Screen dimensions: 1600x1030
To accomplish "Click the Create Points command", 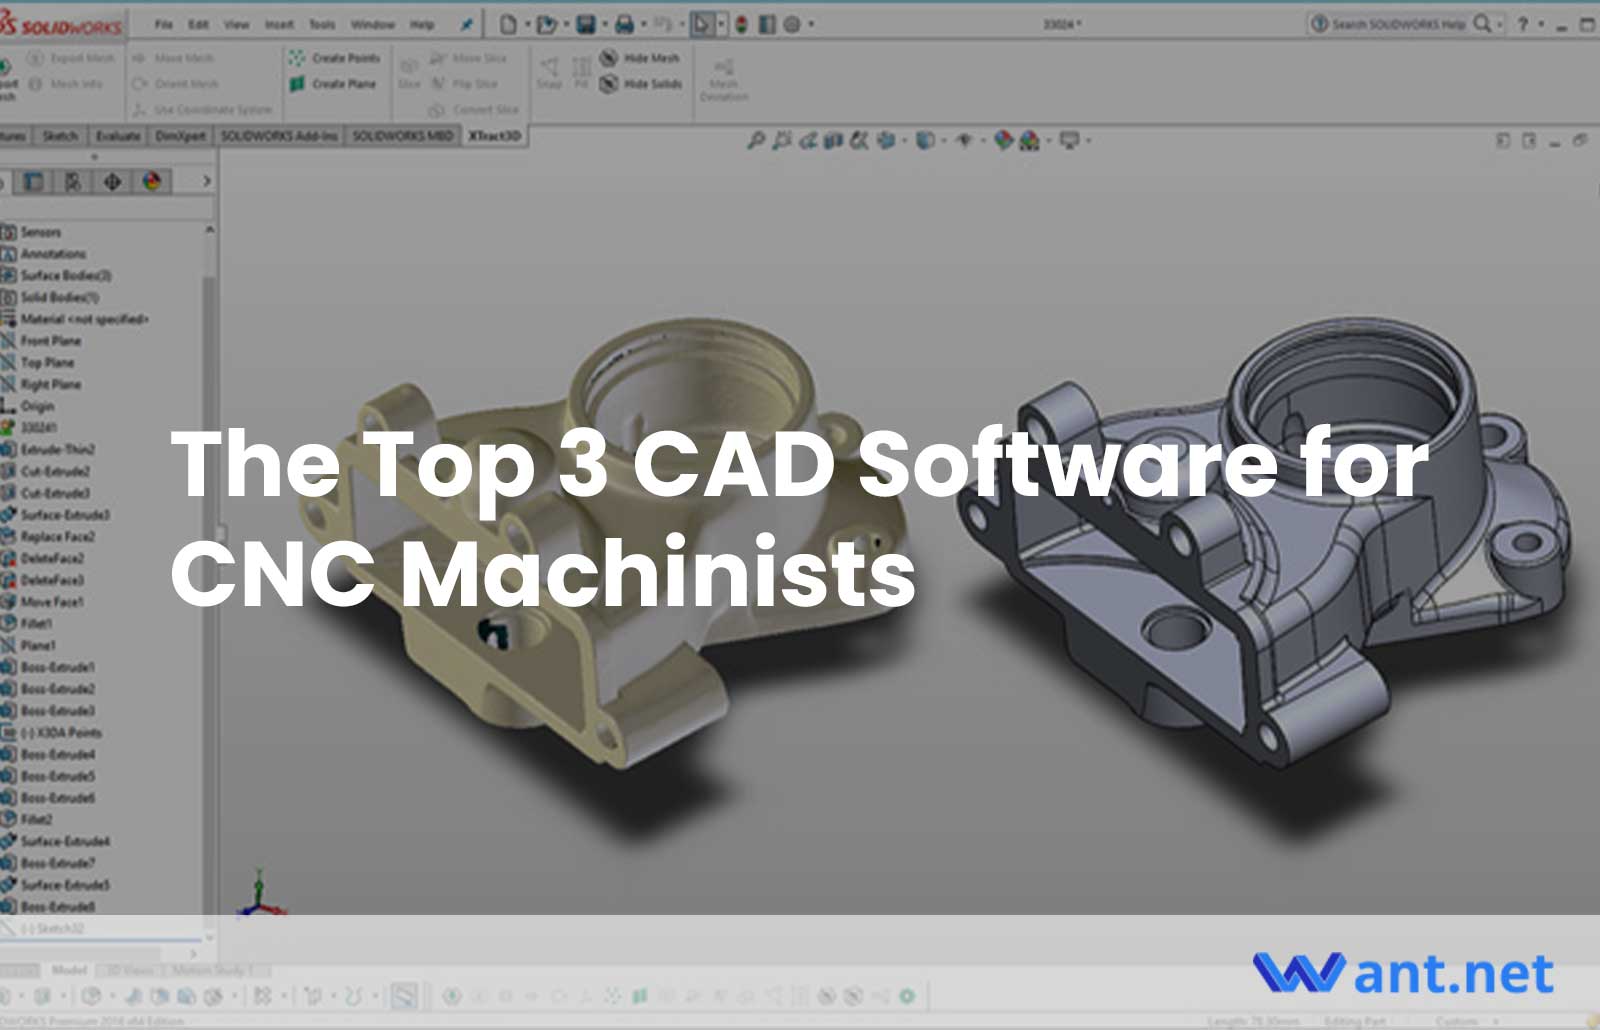I will 335,58.
